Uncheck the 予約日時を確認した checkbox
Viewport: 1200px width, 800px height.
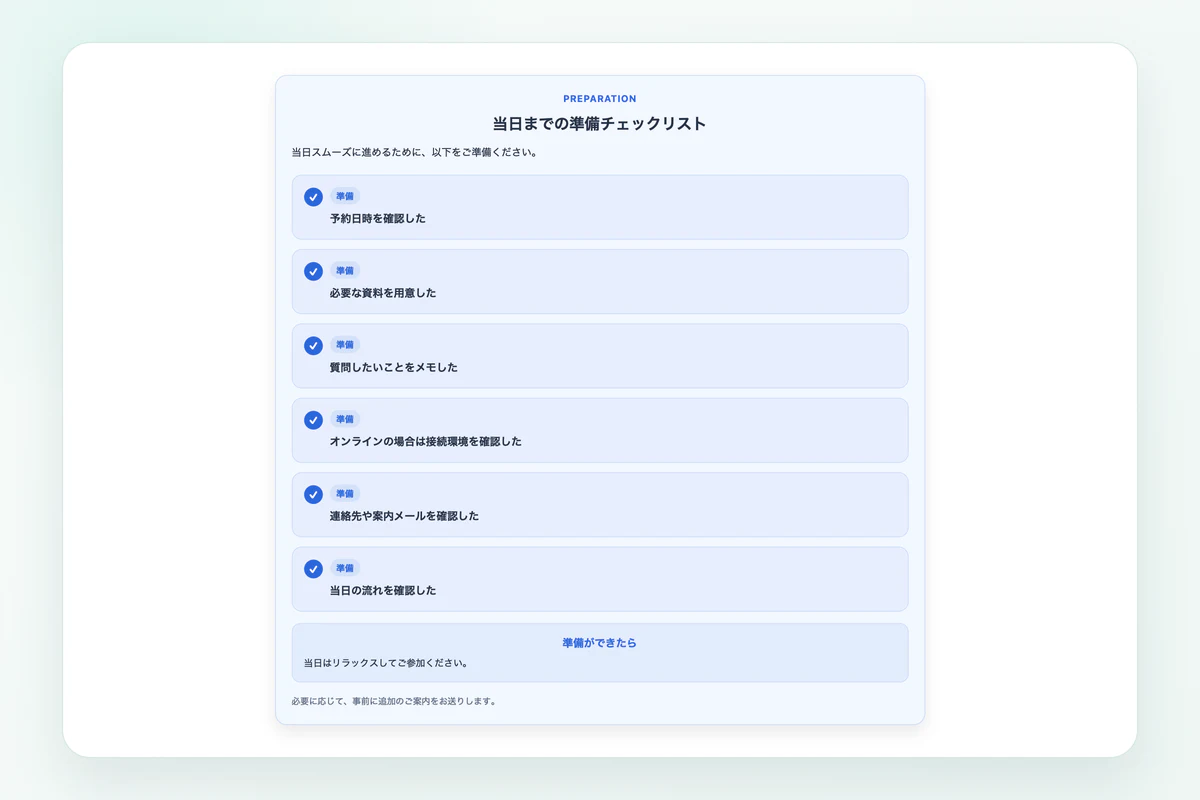point(313,197)
